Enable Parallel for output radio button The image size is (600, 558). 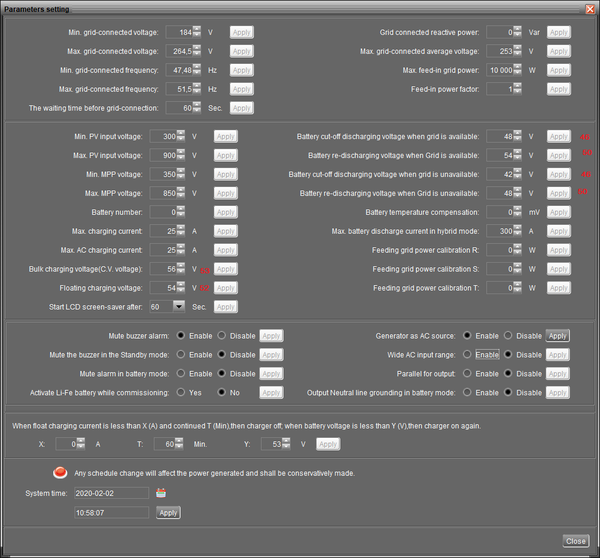click(467, 373)
